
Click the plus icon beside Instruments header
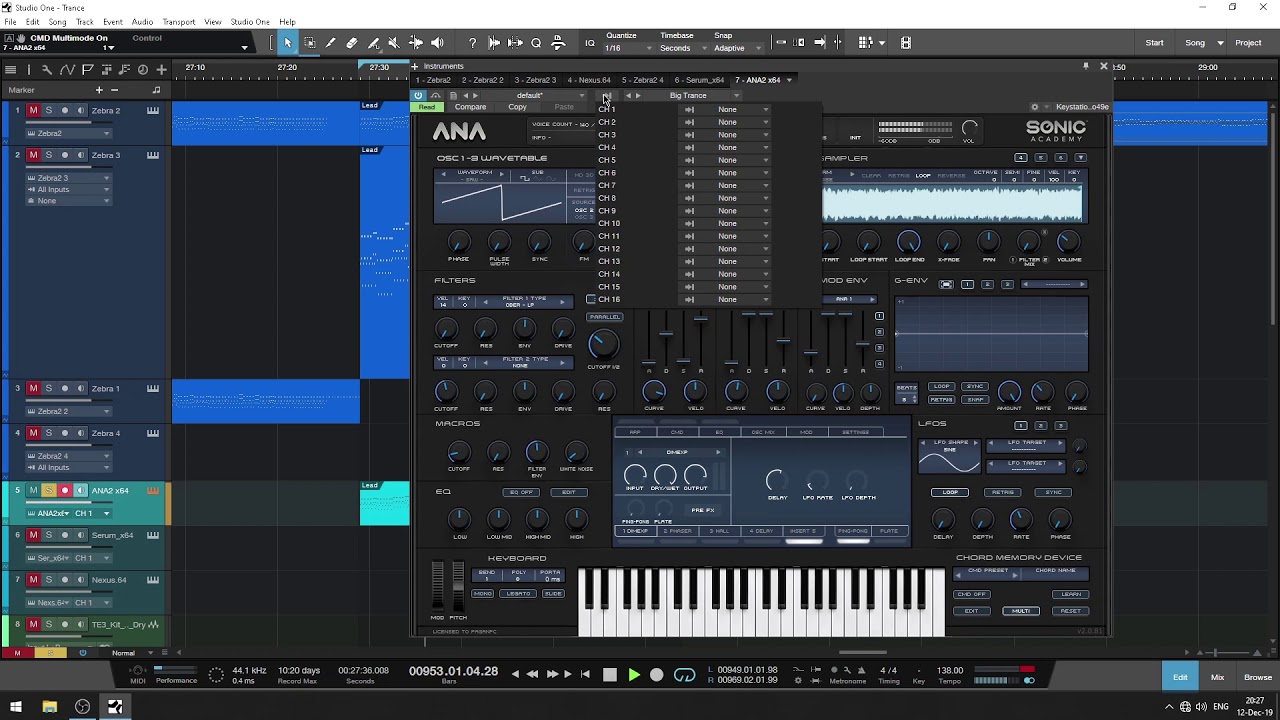415,67
